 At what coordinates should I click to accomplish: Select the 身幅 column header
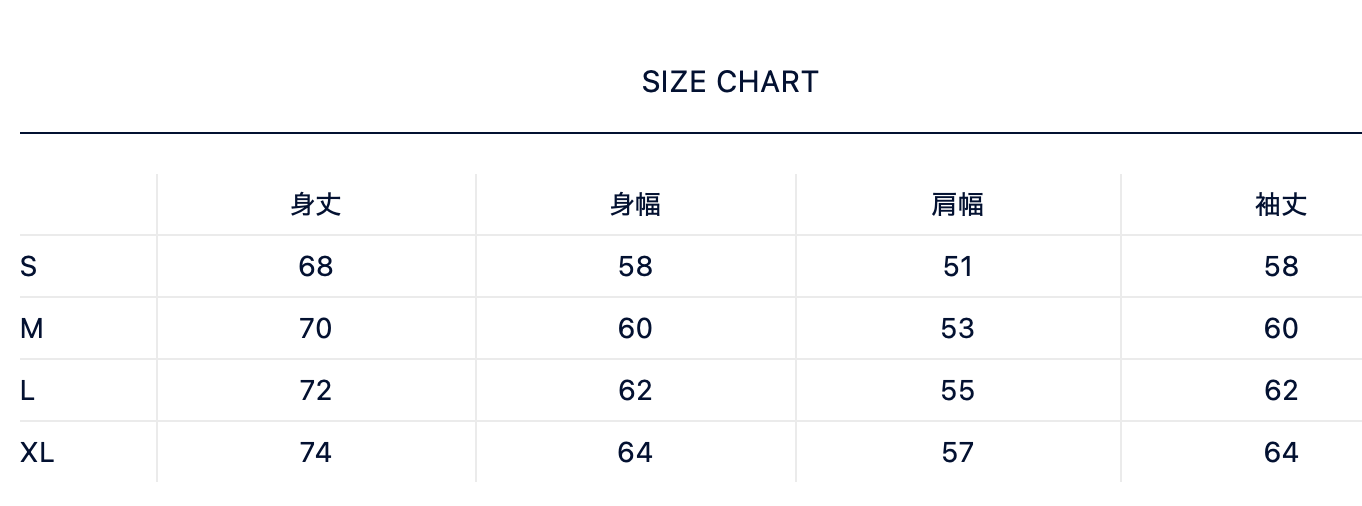pyautogui.click(x=635, y=205)
